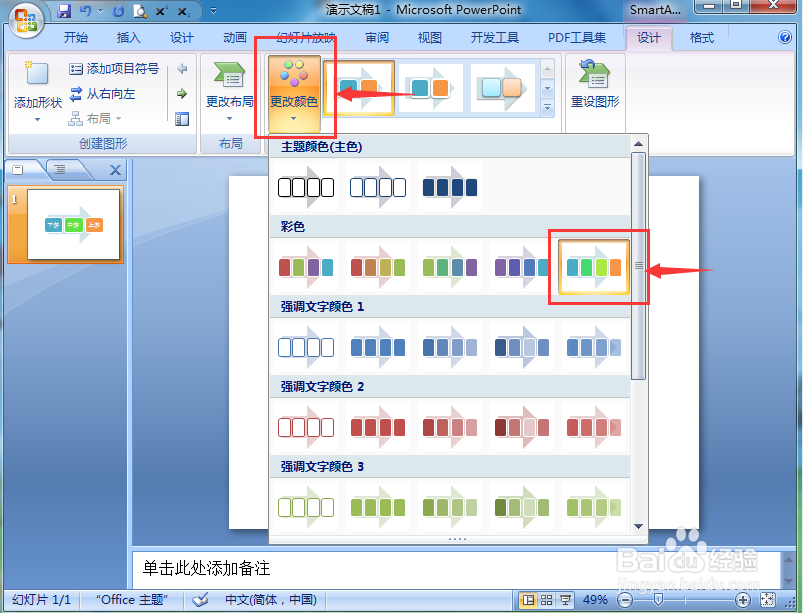Choose dark outline primary theme color
This screenshot has width=803, height=613.
tap(306, 187)
